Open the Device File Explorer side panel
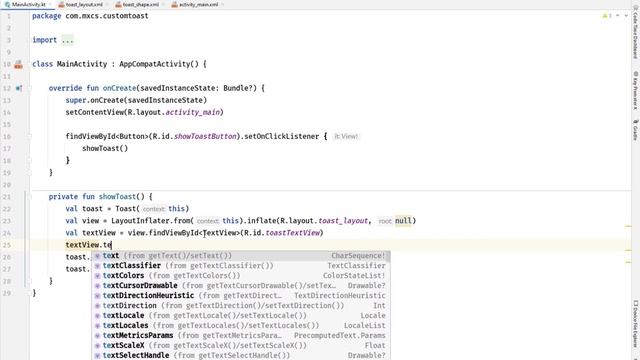 click(x=636, y=324)
